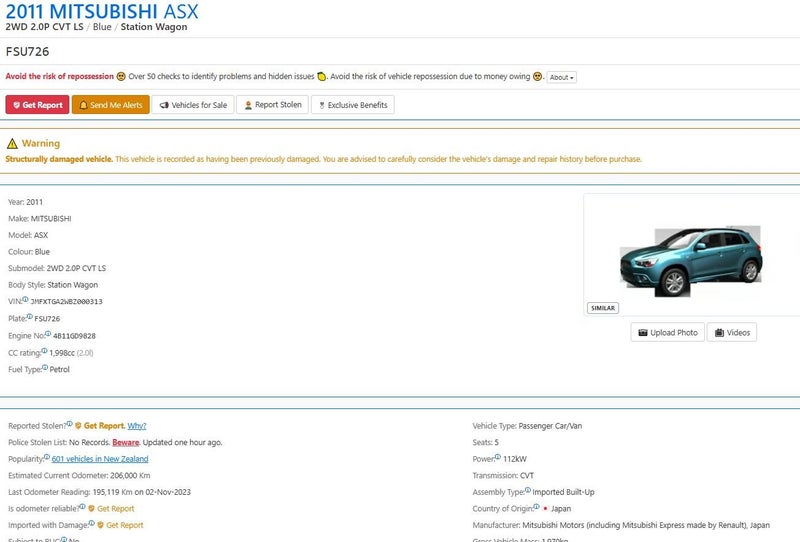
Task: Click the Submodel 2WD 2.0P CVT LS text
Action: [x=57, y=268]
